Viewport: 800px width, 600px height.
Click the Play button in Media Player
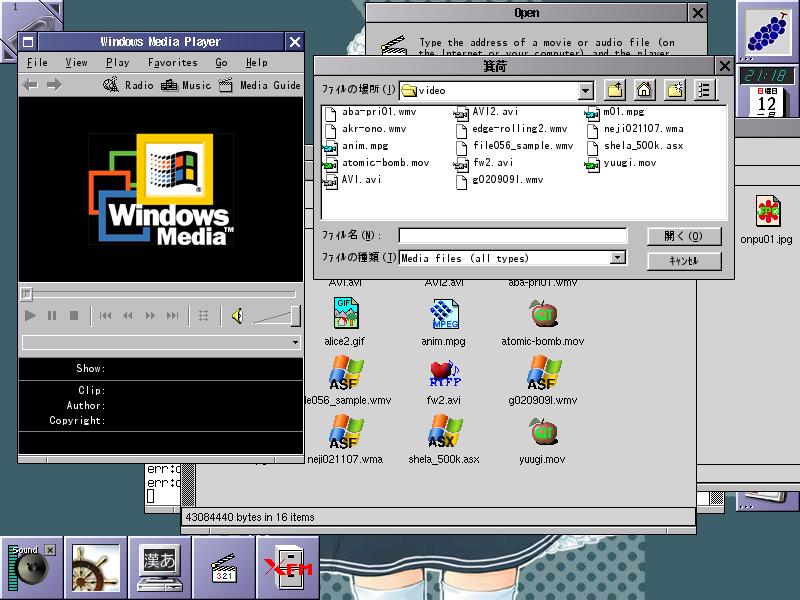click(30, 316)
